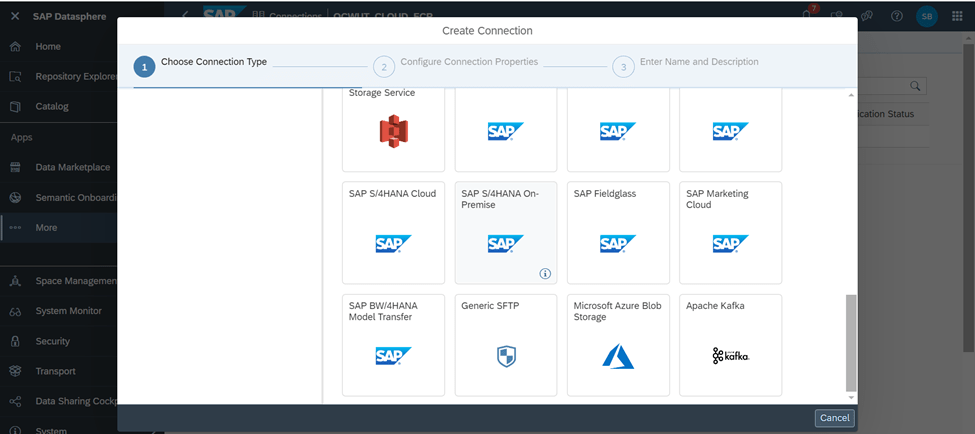The width and height of the screenshot is (975, 434).
Task: Click the scrollbar down arrow
Action: pyautogui.click(x=851, y=397)
